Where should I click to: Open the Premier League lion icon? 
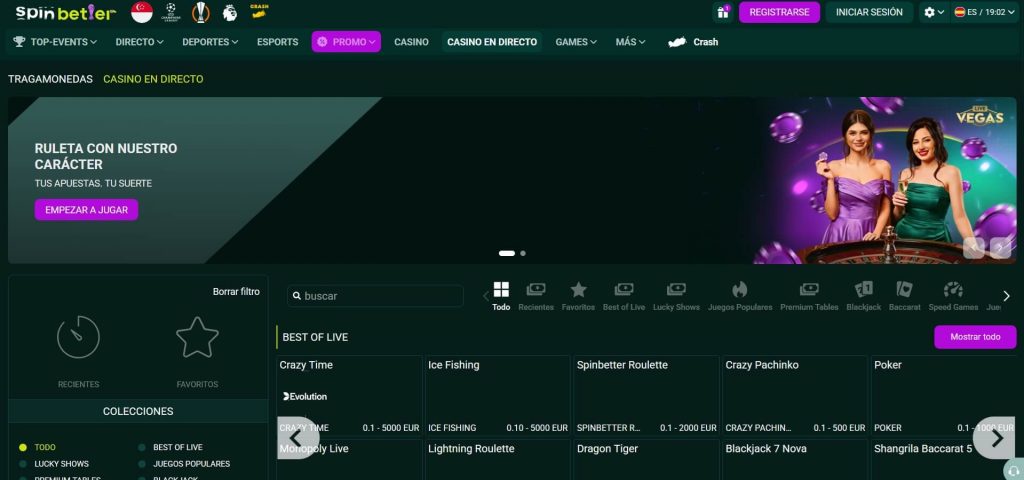[x=230, y=12]
